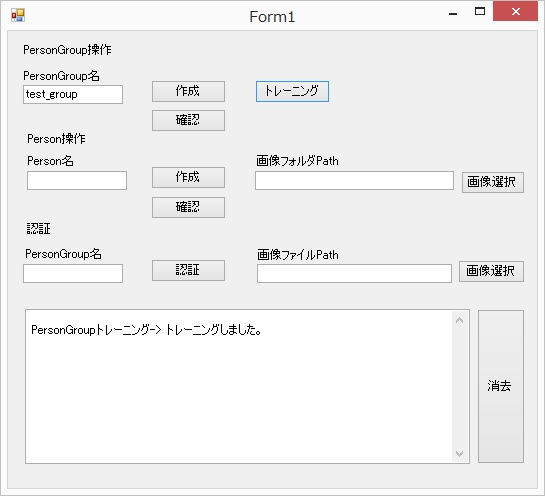The width and height of the screenshot is (545, 496).
Task: Click the log scrollbar down arrow
Action: tap(459, 454)
